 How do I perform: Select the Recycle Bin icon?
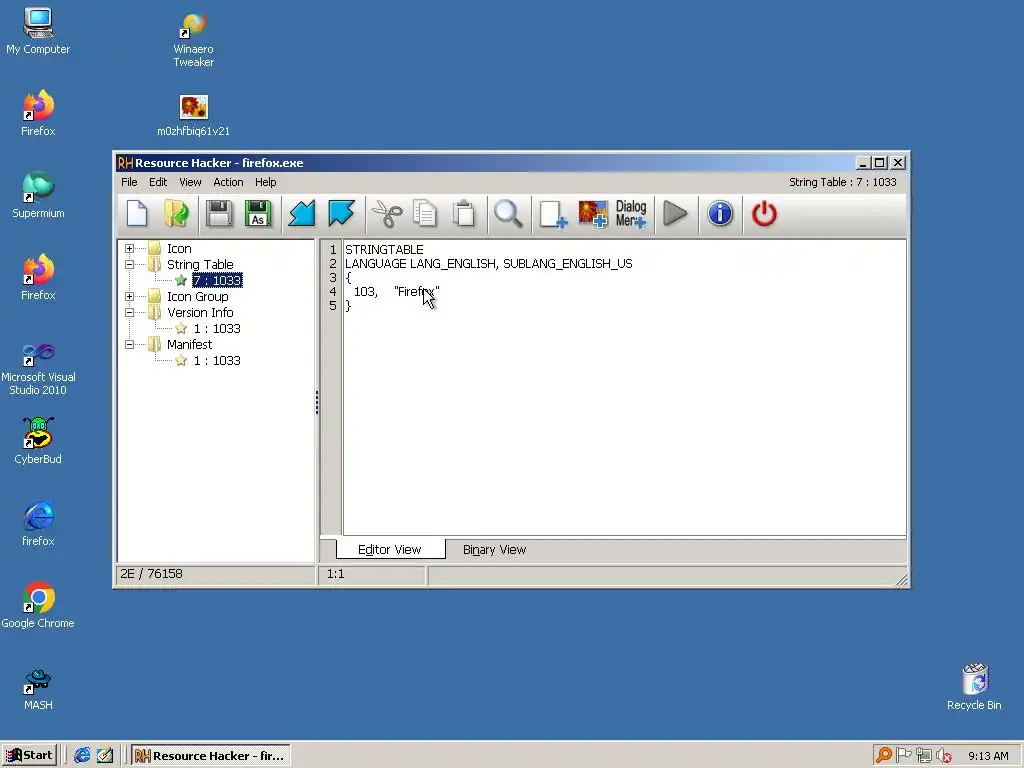click(974, 687)
